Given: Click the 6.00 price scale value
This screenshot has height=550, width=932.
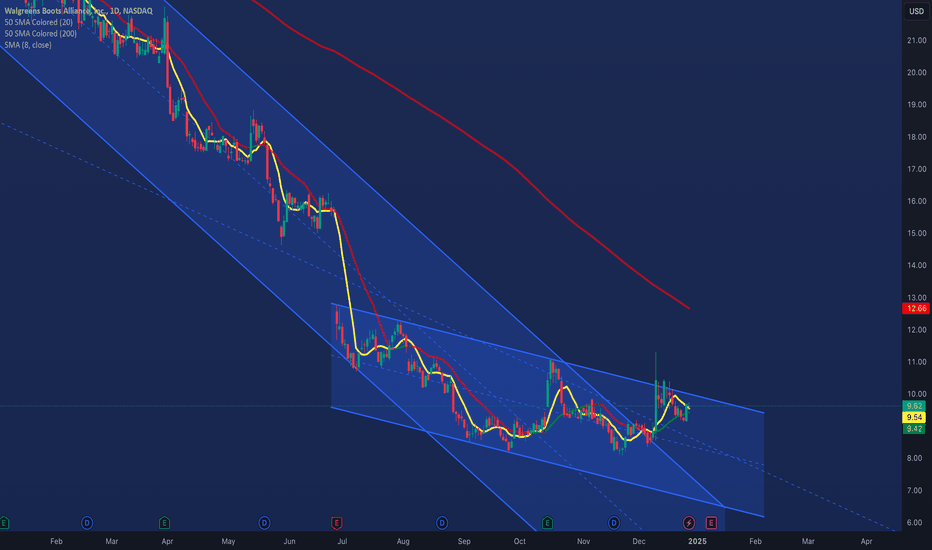Looking at the screenshot, I should 917,523.
